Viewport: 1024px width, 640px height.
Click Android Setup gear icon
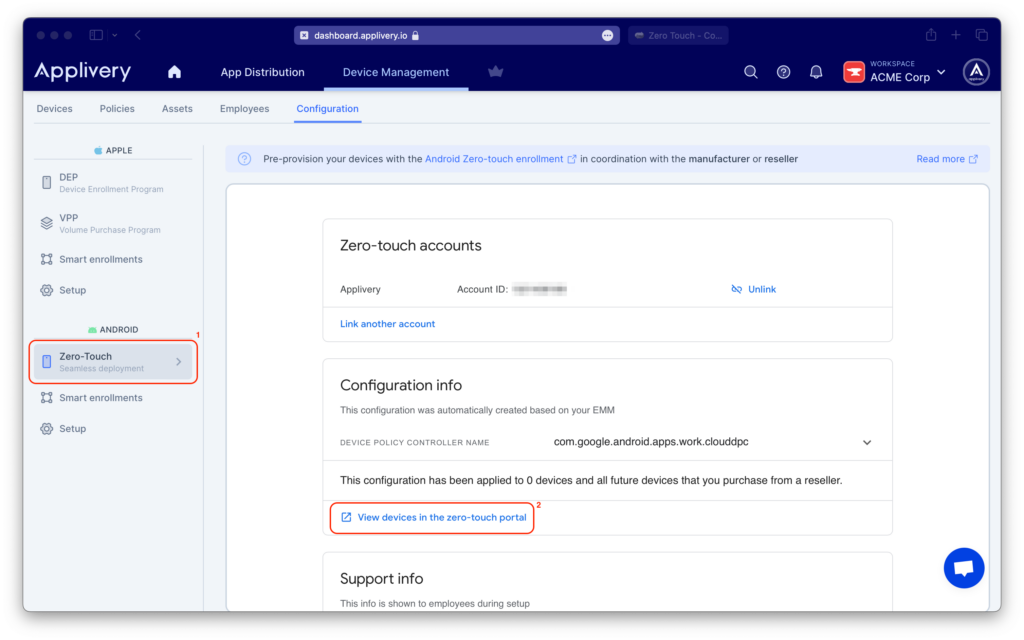46,428
